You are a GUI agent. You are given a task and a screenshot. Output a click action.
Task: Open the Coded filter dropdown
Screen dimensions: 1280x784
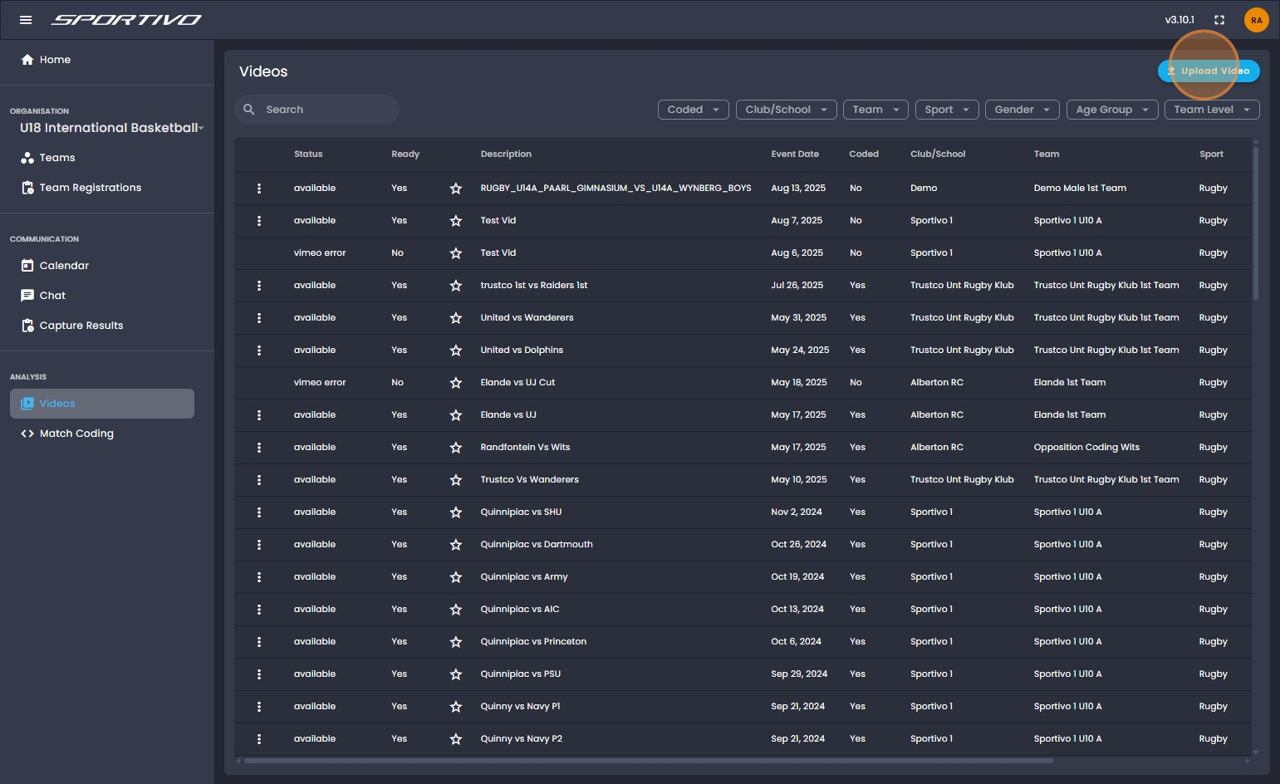point(693,110)
